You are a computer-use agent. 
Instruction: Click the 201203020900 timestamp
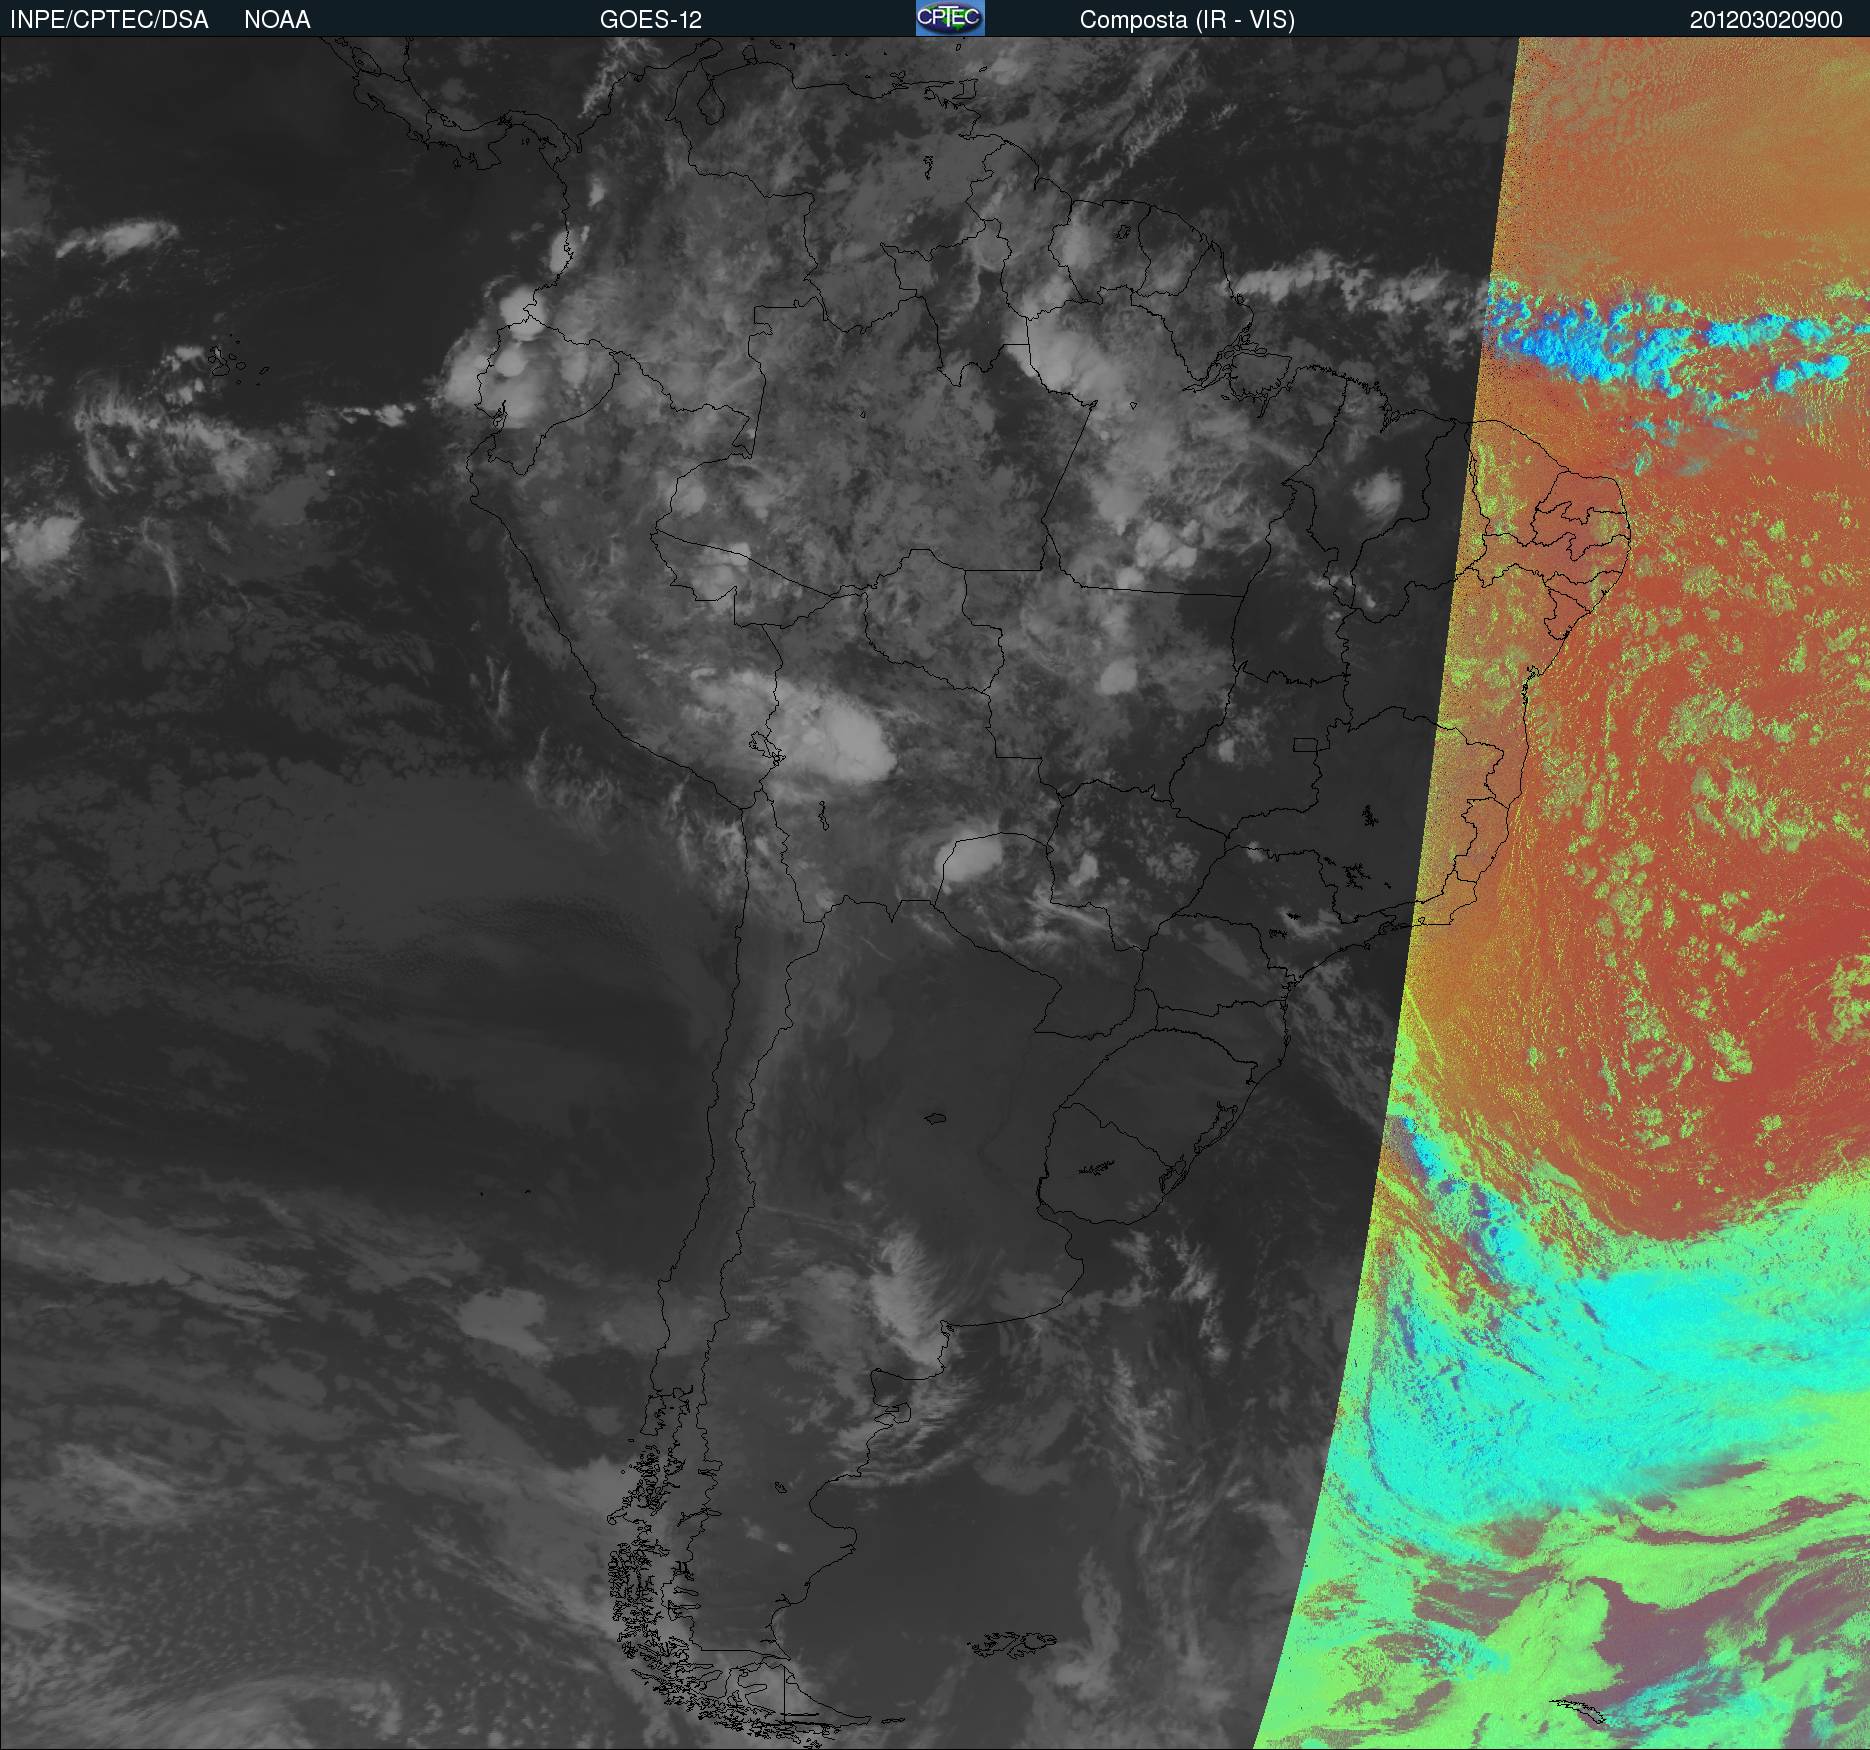coord(1766,20)
